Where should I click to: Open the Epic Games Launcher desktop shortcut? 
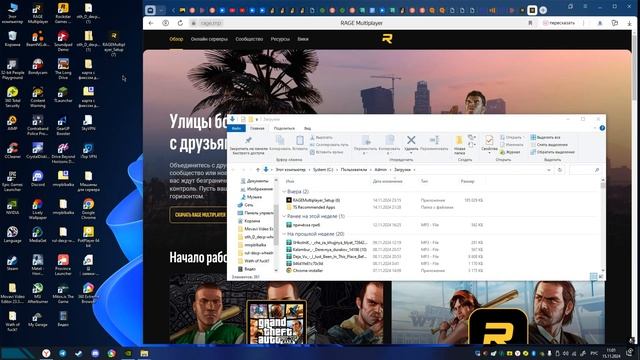[x=12, y=181]
